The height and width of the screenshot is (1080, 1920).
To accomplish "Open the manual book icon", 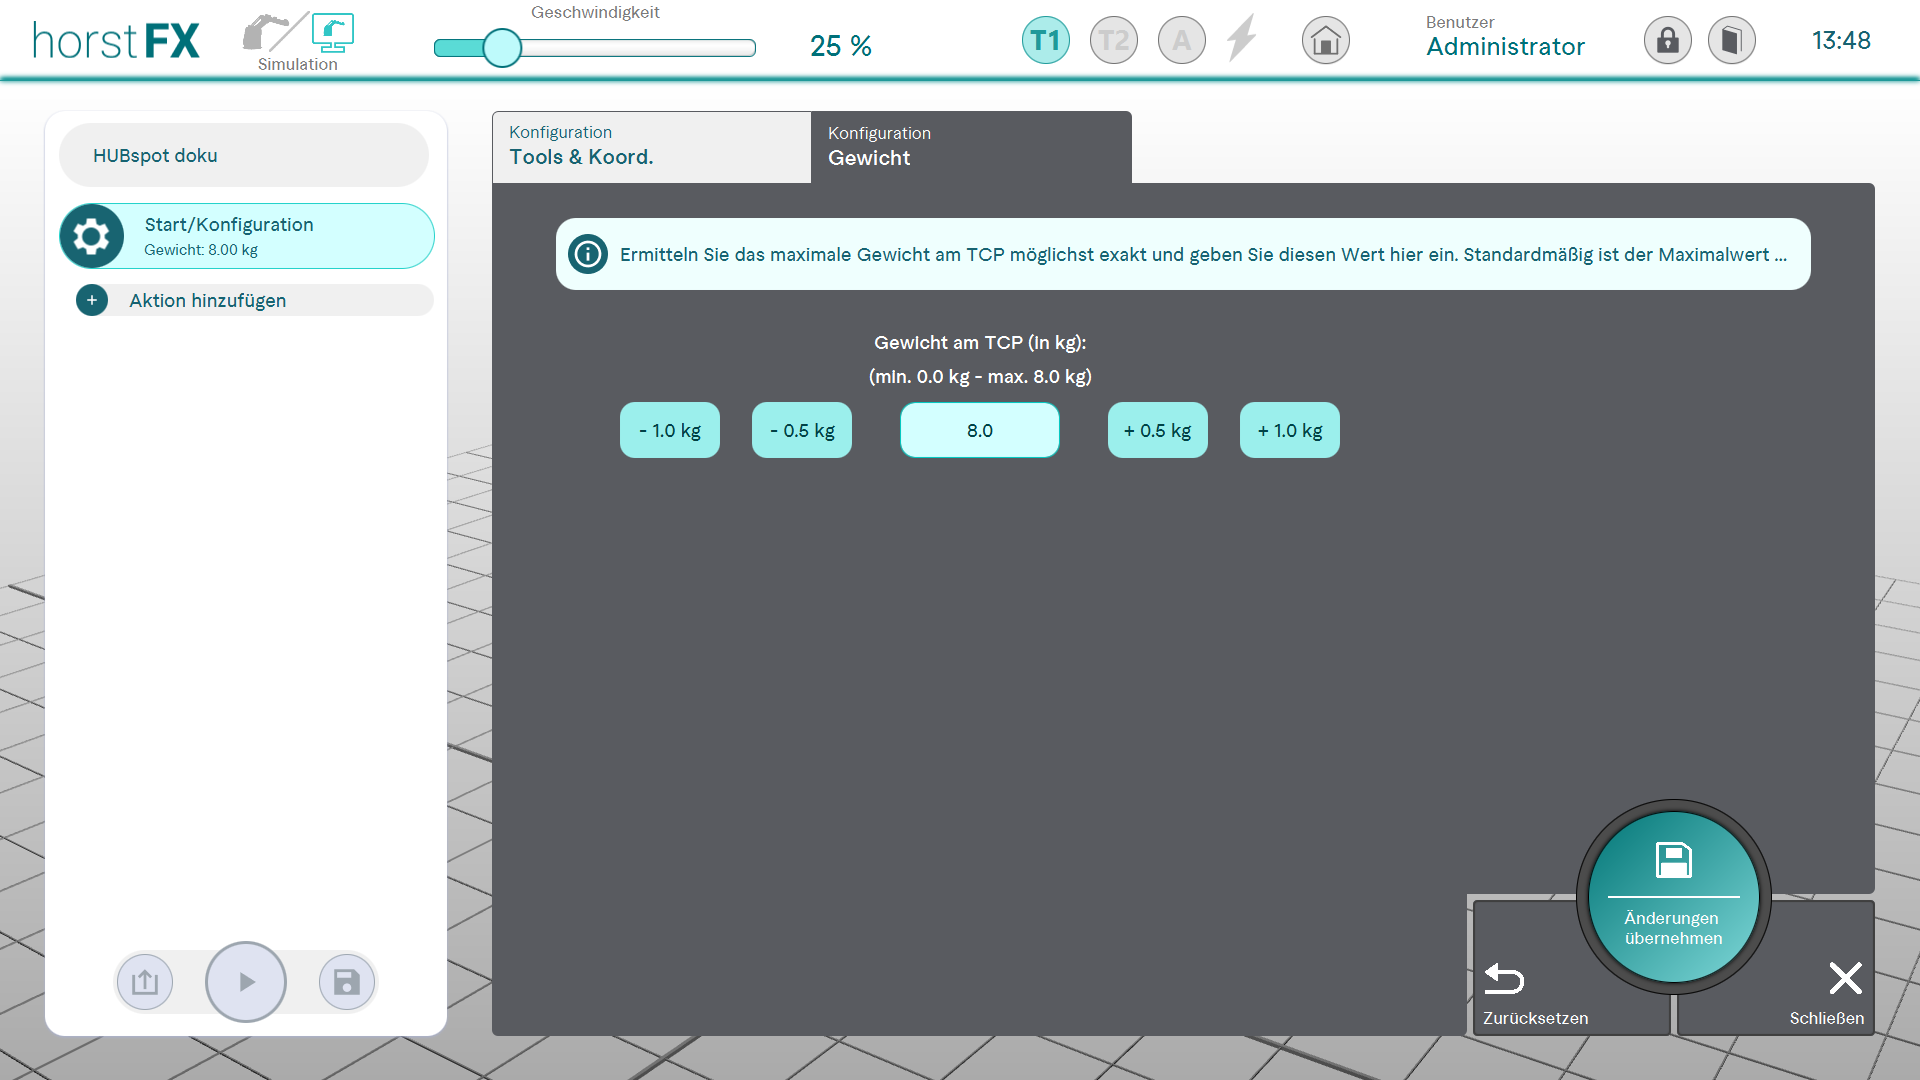I will point(1731,41).
